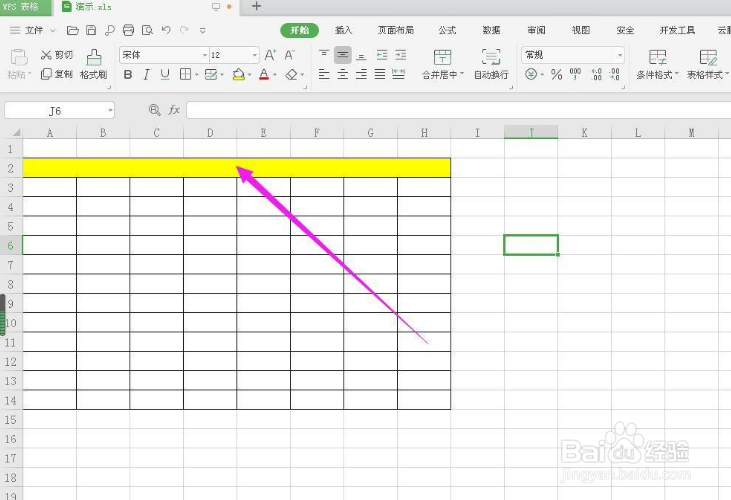Screen dimensions: 731x500
Task: Switch to Page Layout (页面布局) tab
Action: coord(395,30)
